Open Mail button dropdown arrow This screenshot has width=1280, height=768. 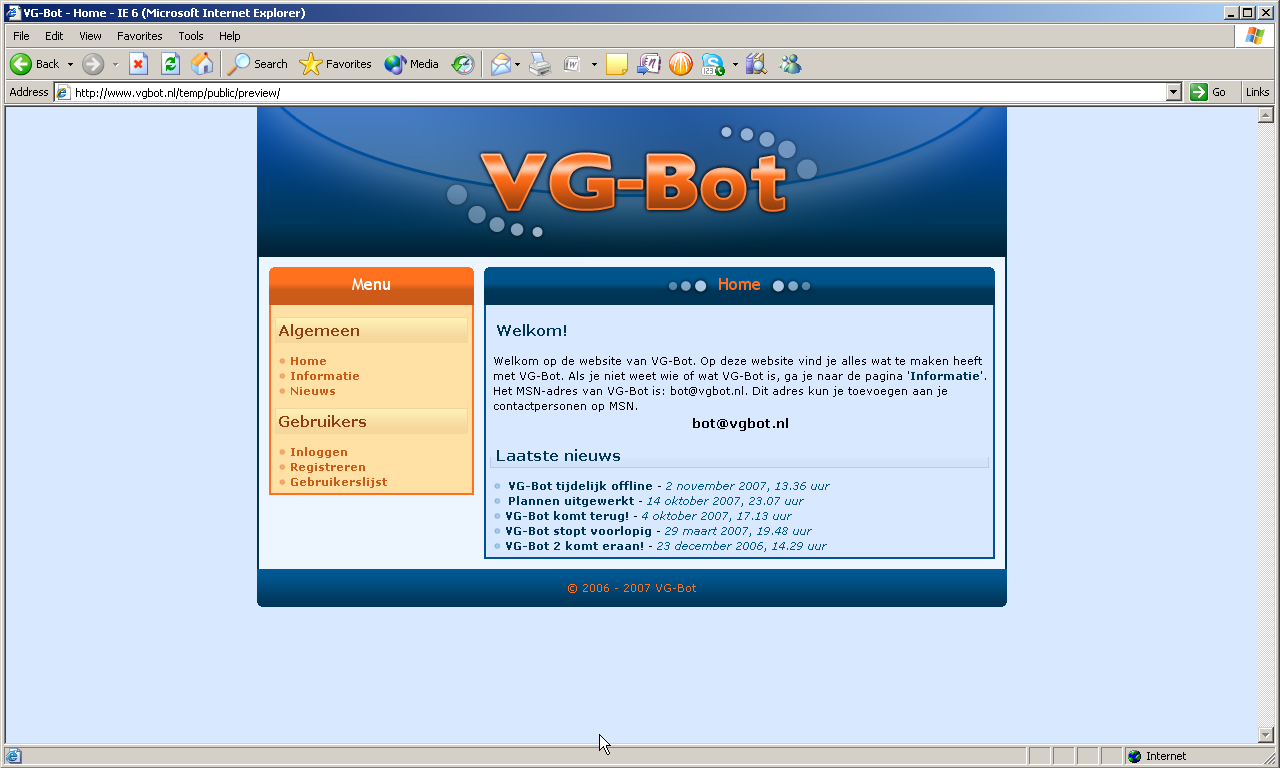tap(517, 64)
